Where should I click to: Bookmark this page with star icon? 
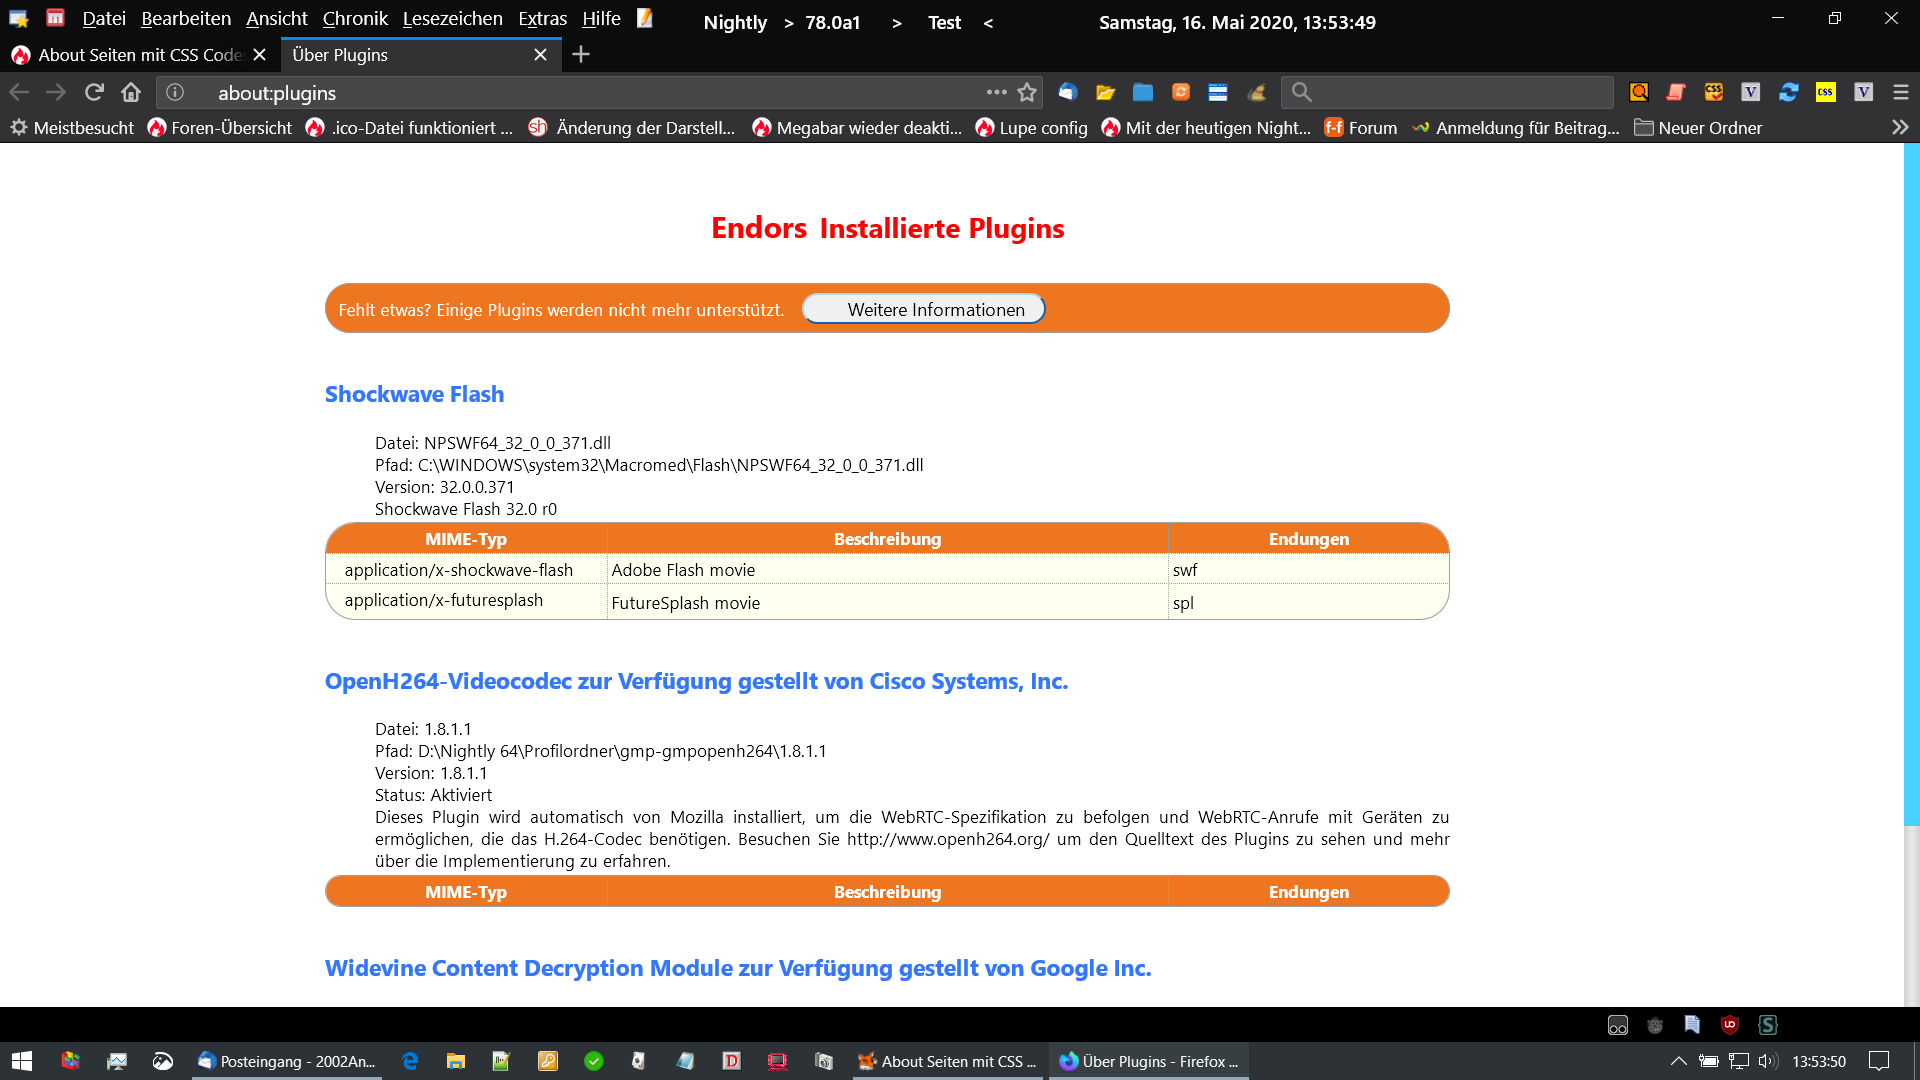click(x=1027, y=93)
